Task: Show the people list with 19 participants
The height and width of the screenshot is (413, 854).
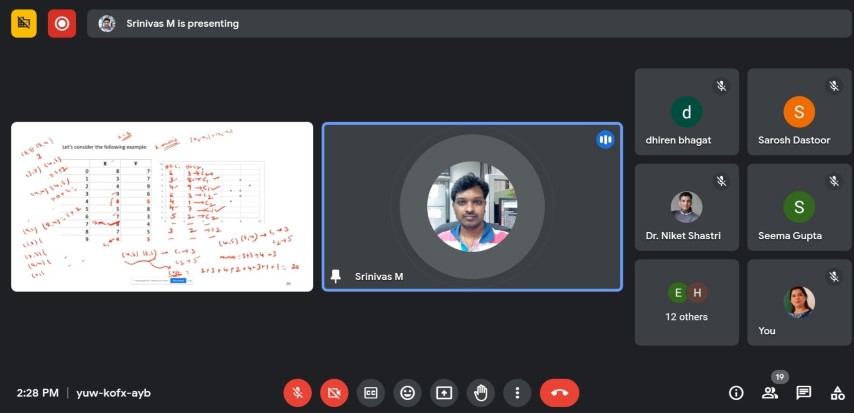Action: pos(770,393)
